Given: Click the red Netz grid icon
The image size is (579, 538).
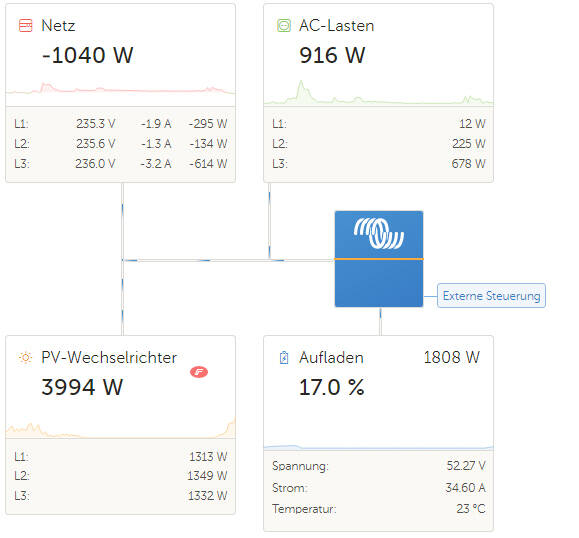Looking at the screenshot, I should coord(25,25).
